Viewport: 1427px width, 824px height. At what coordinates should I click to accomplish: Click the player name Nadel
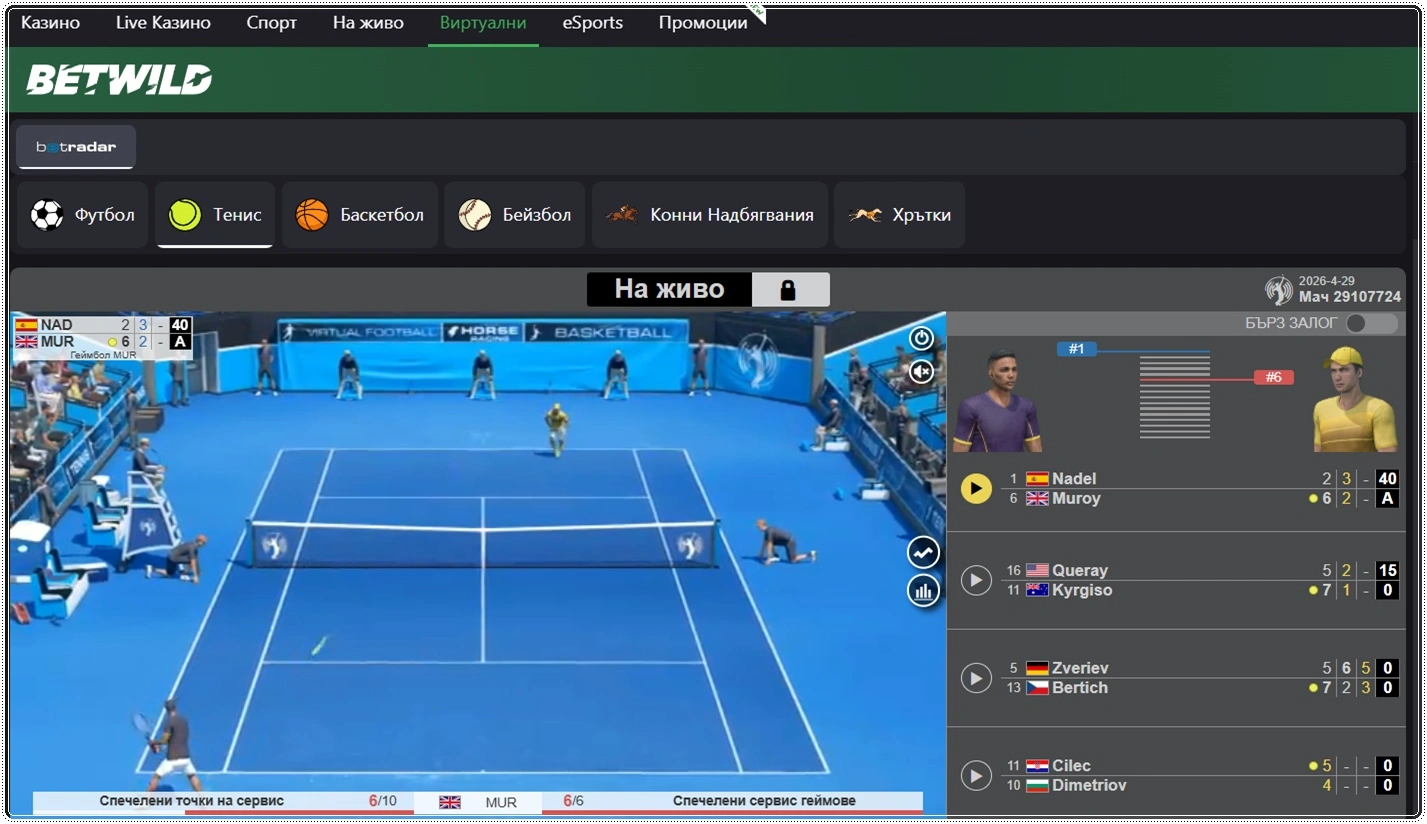tap(1074, 479)
